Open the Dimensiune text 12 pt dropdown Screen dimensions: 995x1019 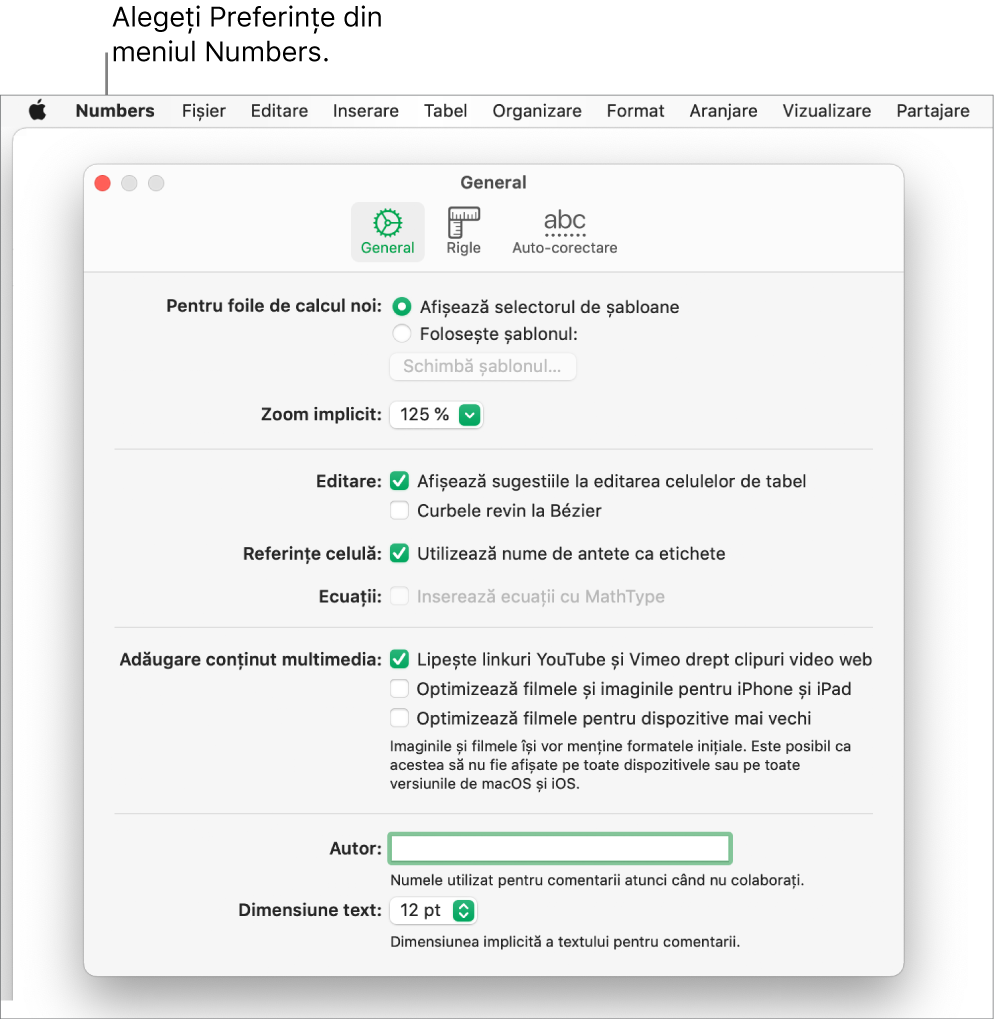[434, 910]
